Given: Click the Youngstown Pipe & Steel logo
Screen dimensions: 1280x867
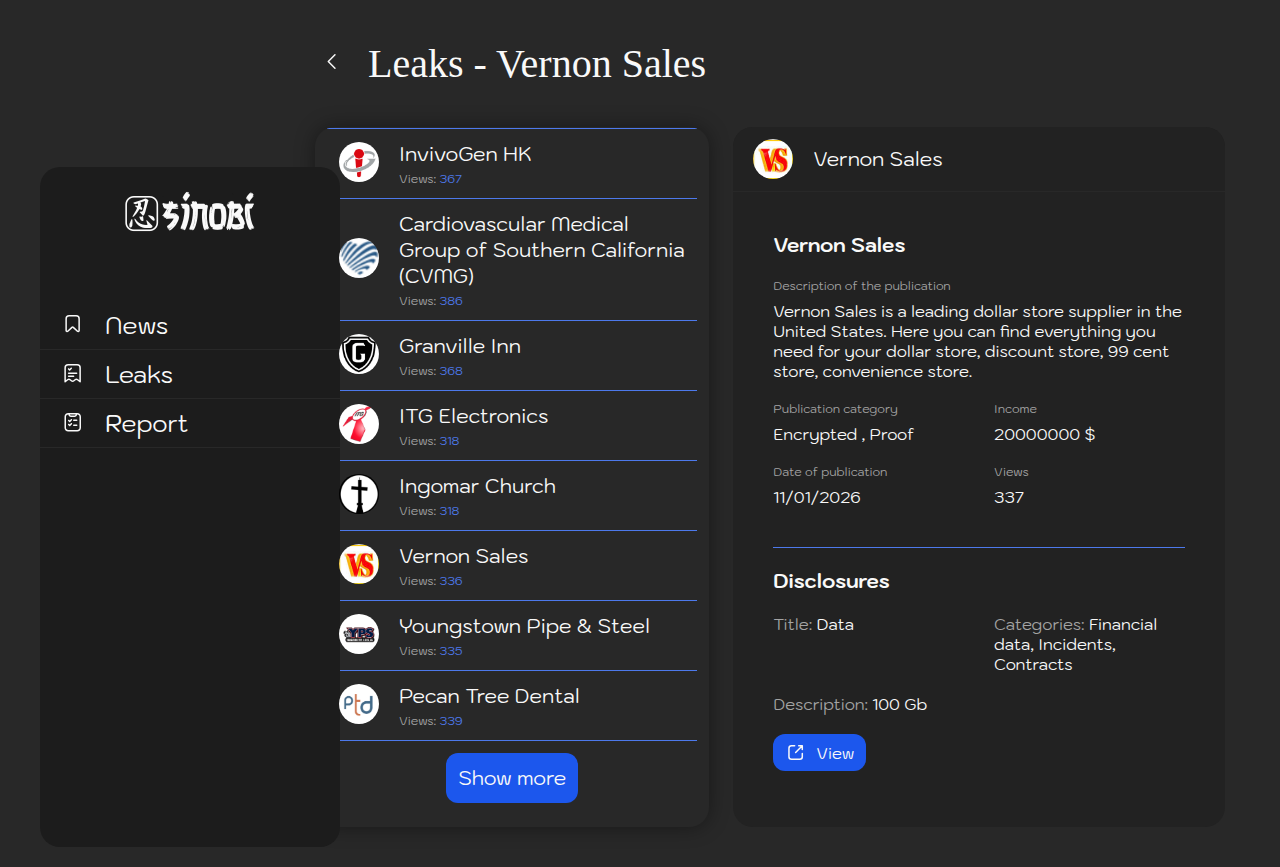Looking at the screenshot, I should (x=359, y=634).
